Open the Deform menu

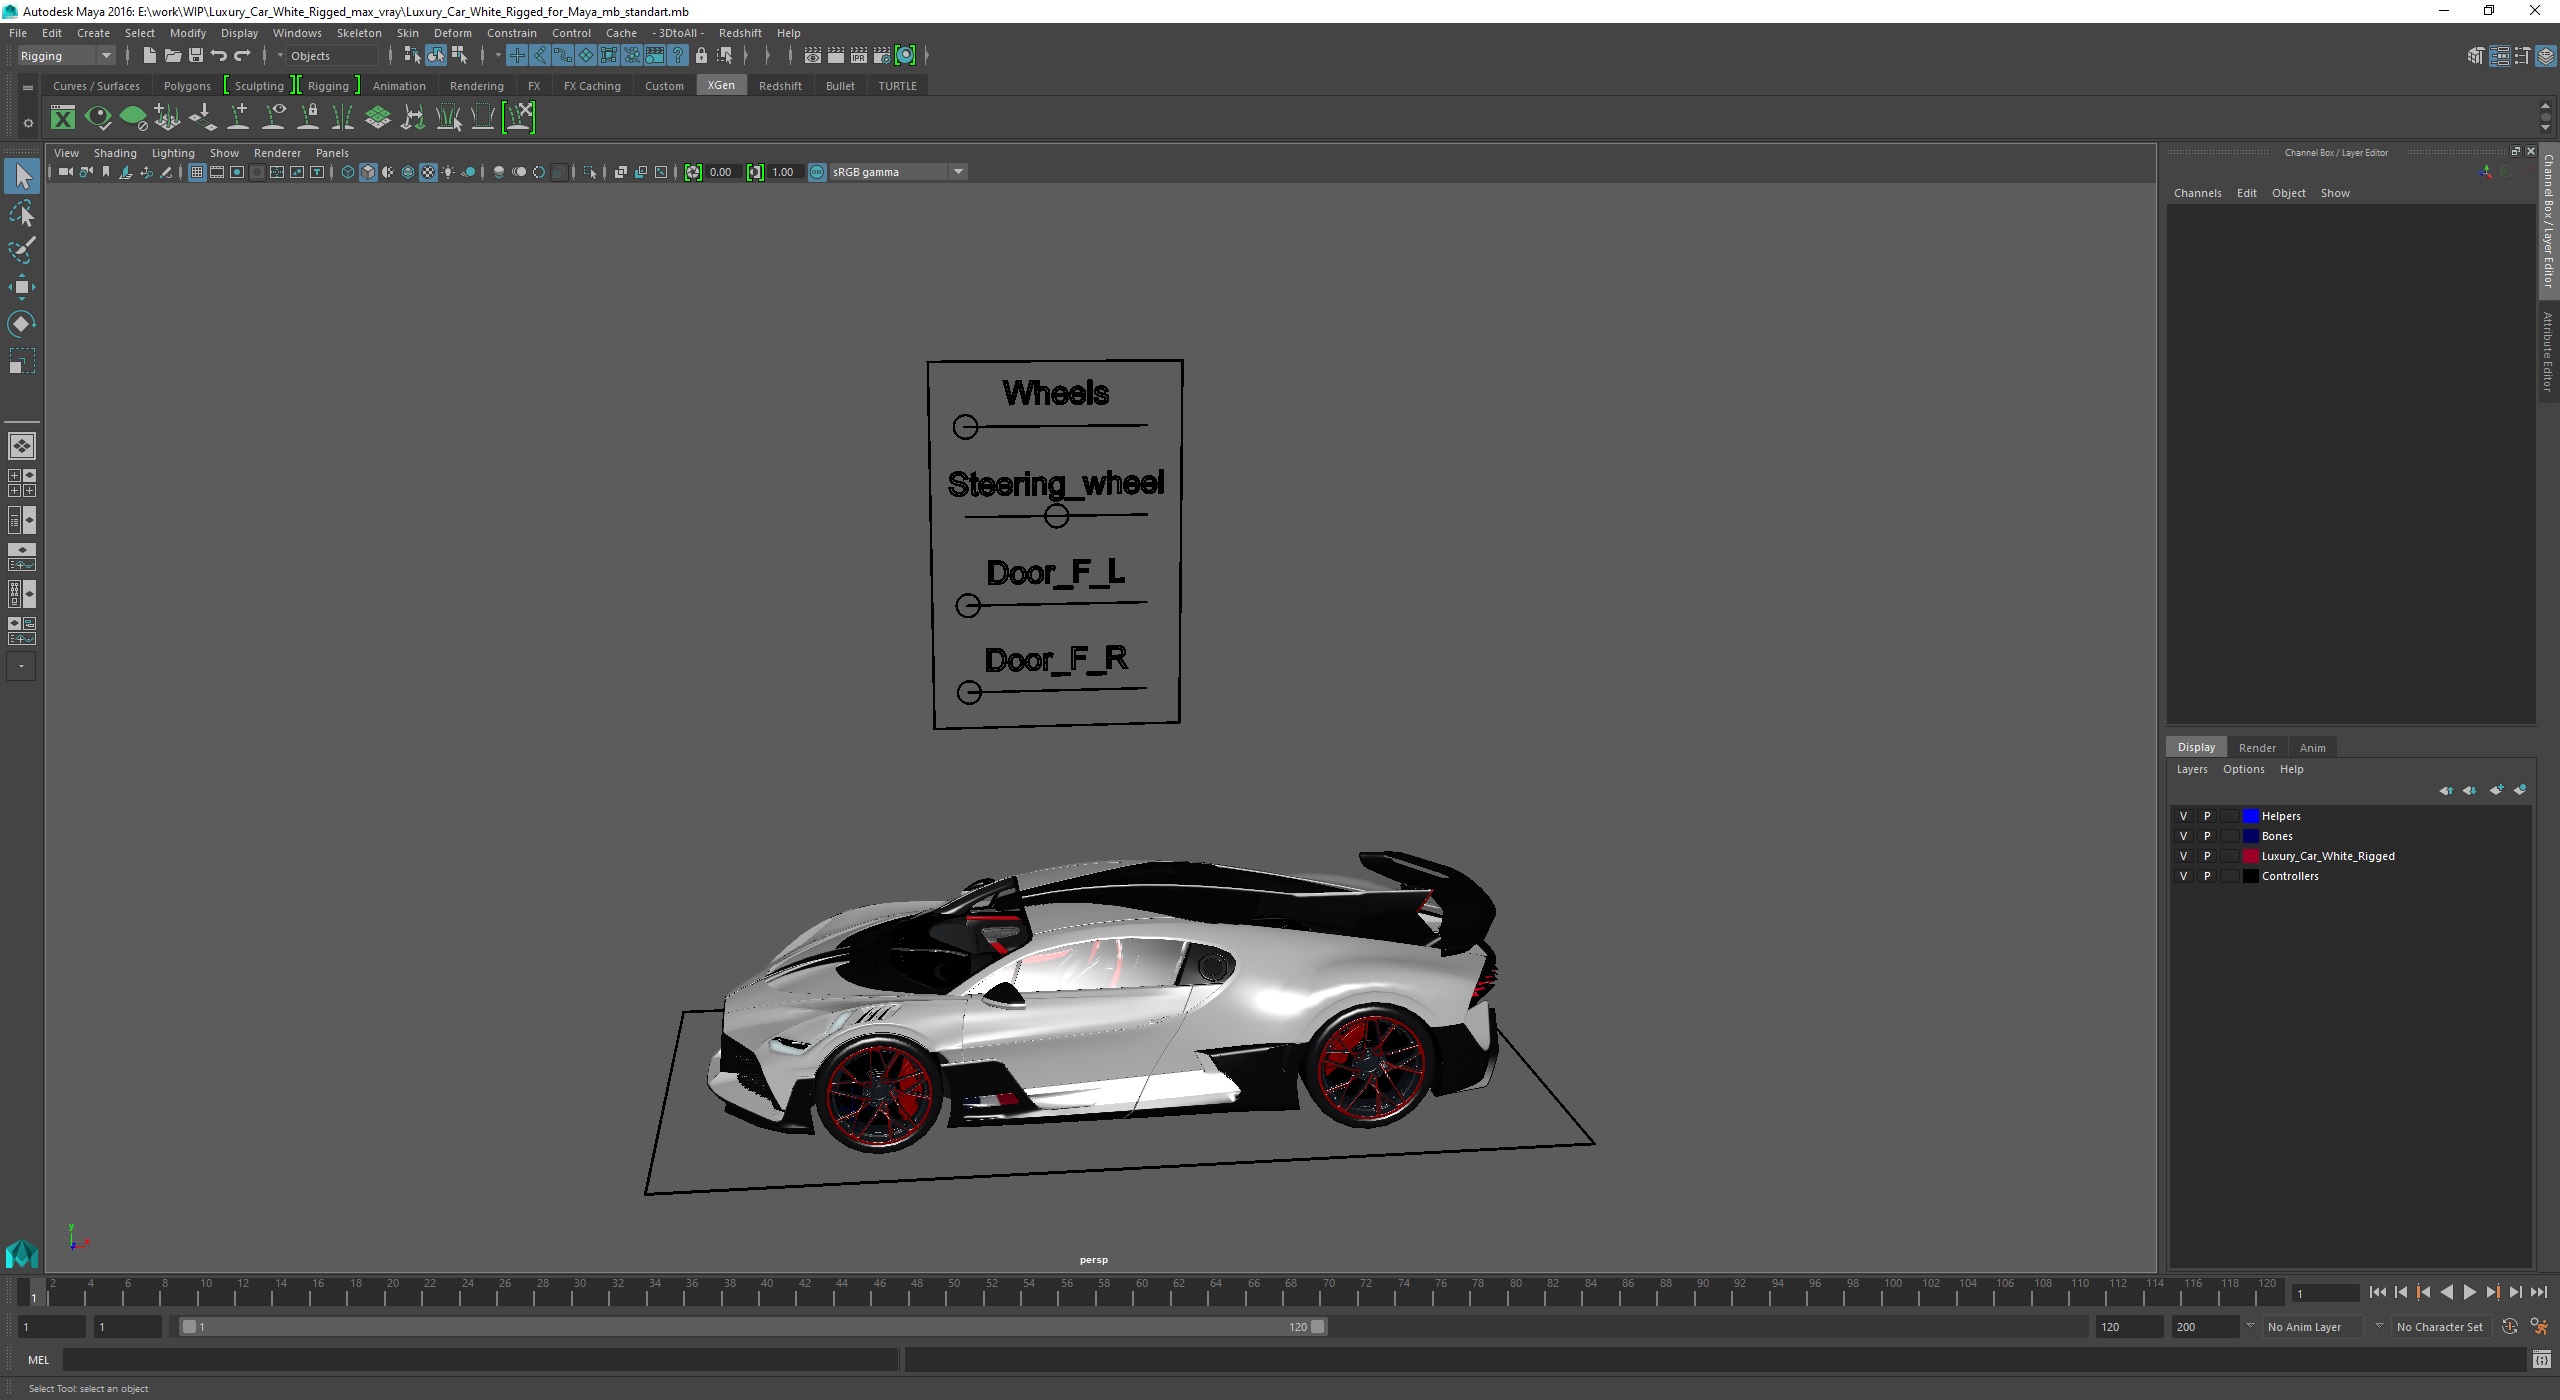tap(452, 33)
